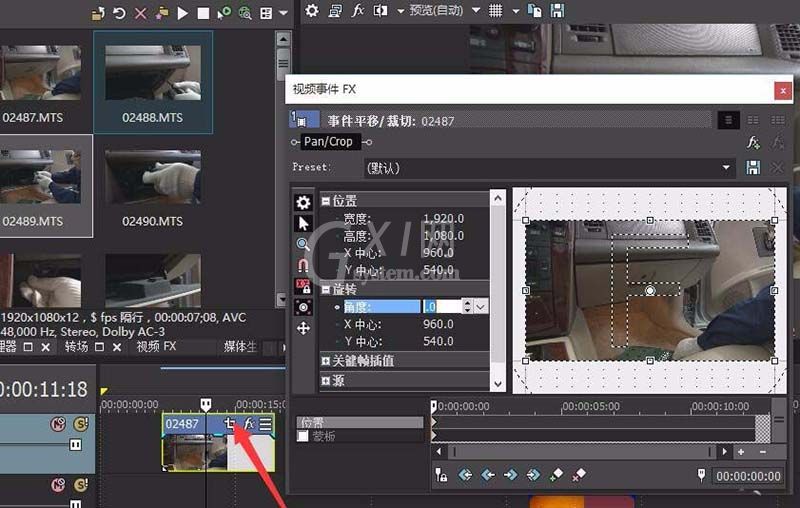
Task: Select the 位置 keyframe track row
Action: (360, 422)
